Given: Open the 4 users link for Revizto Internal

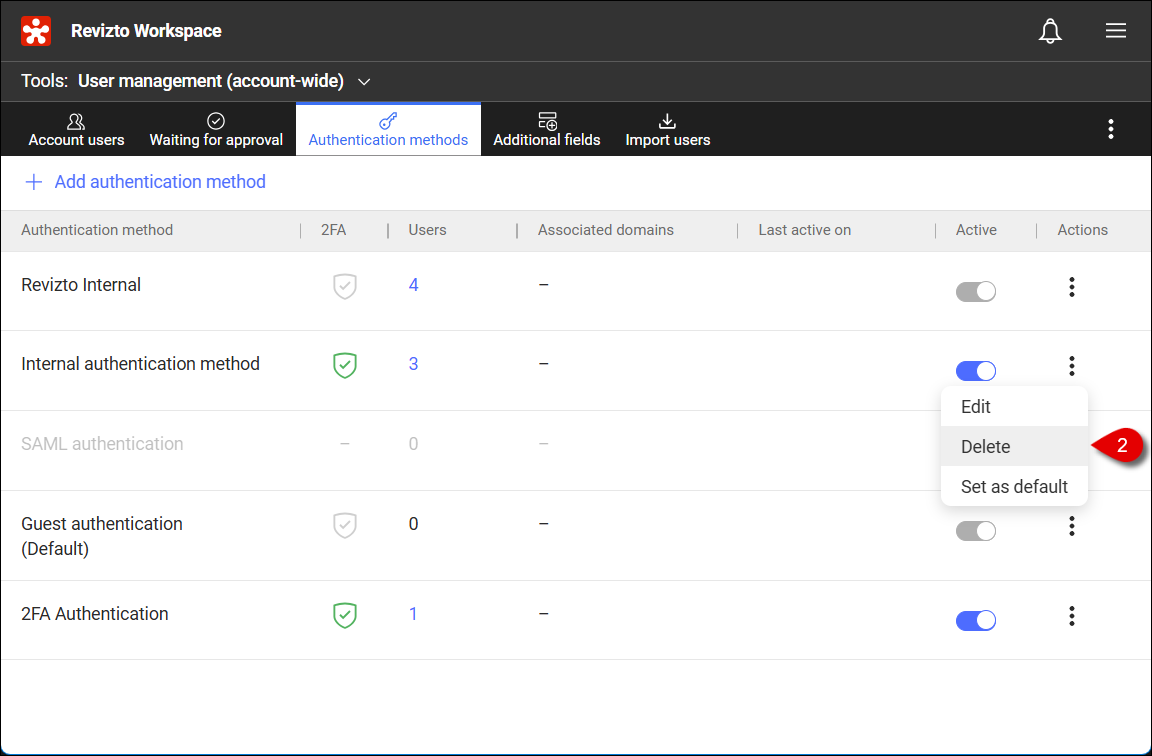Looking at the screenshot, I should [x=413, y=285].
